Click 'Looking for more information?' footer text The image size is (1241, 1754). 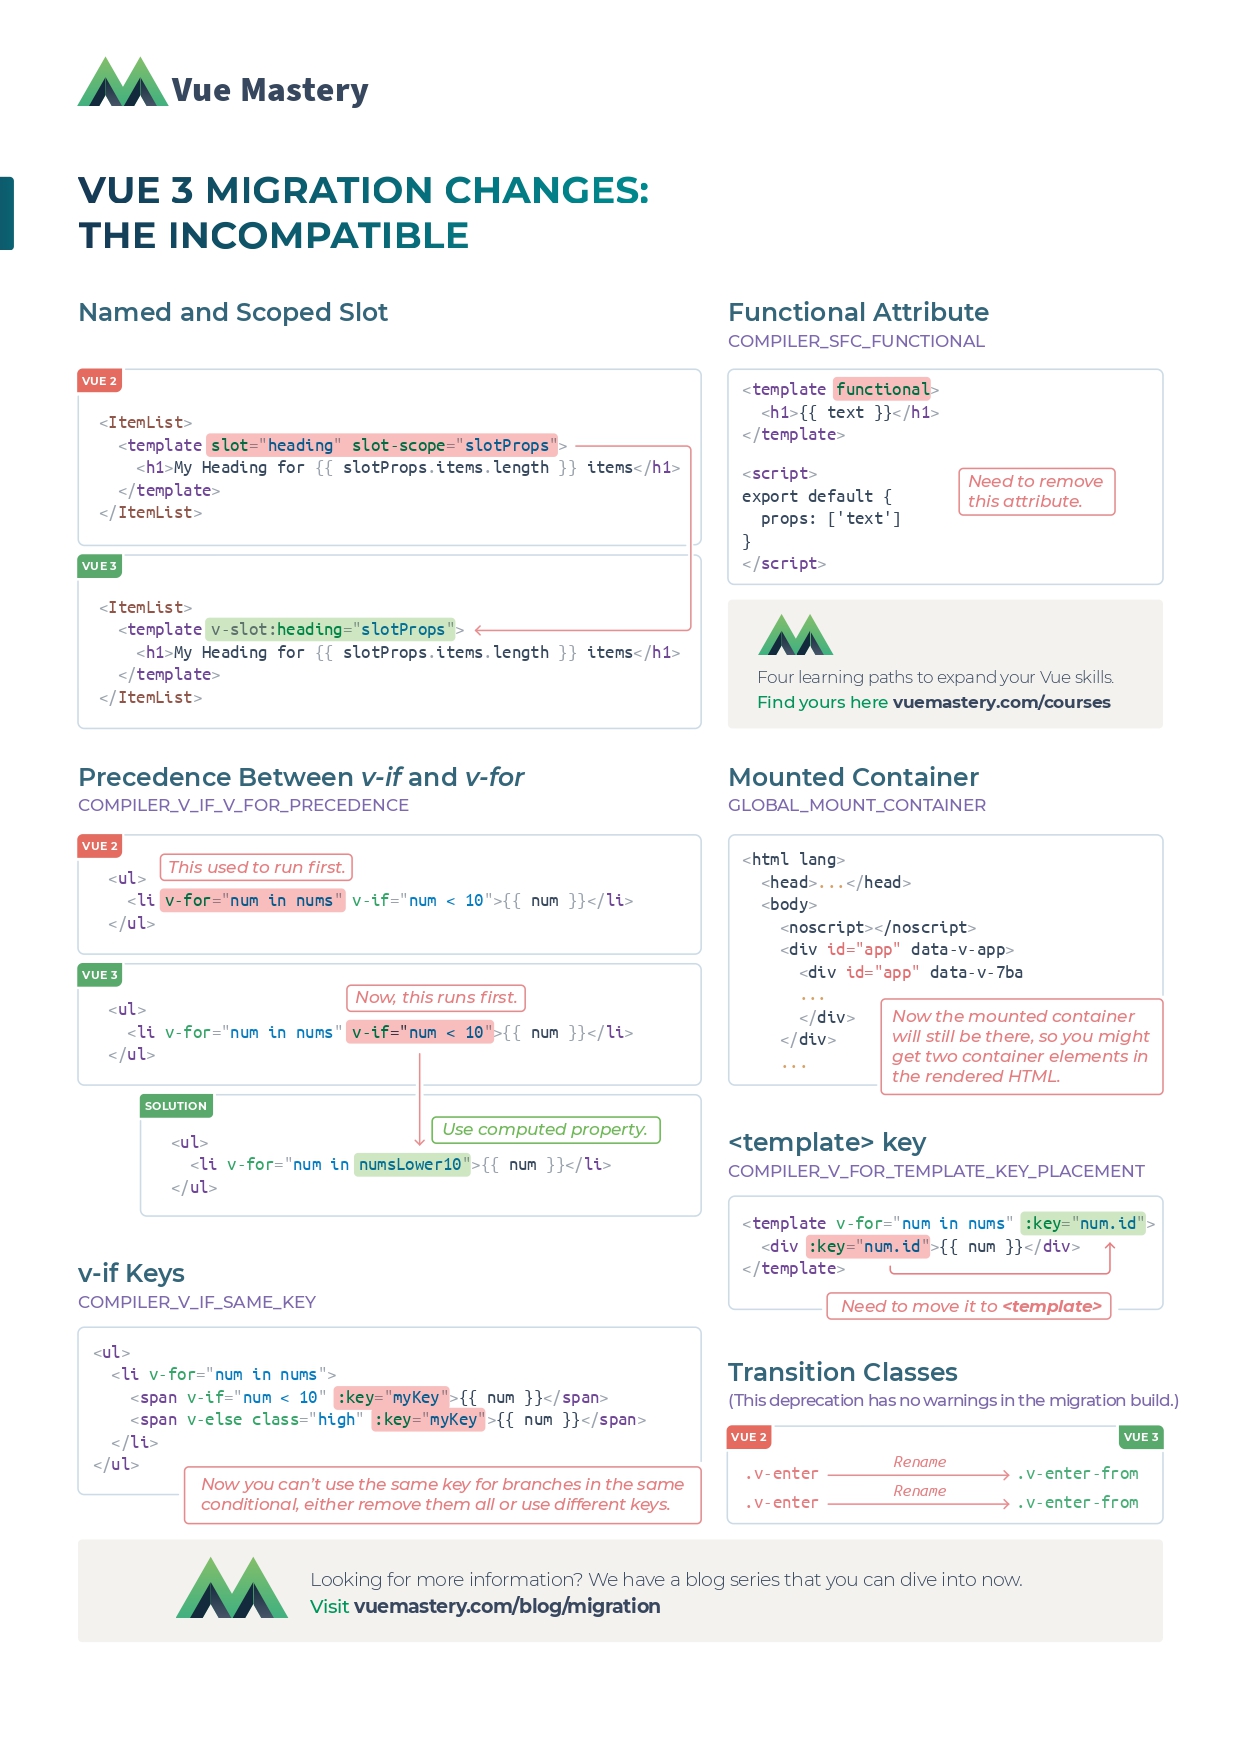pyautogui.click(x=666, y=1579)
